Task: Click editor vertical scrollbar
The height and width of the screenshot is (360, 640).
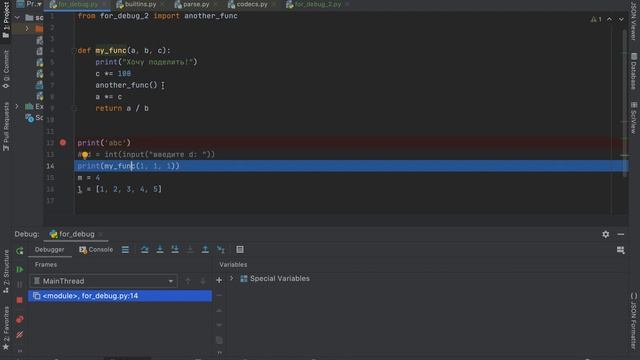Action: (624, 102)
